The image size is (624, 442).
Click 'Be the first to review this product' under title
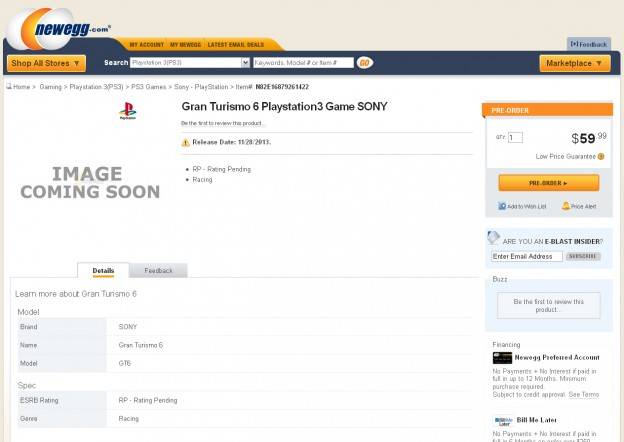click(222, 123)
